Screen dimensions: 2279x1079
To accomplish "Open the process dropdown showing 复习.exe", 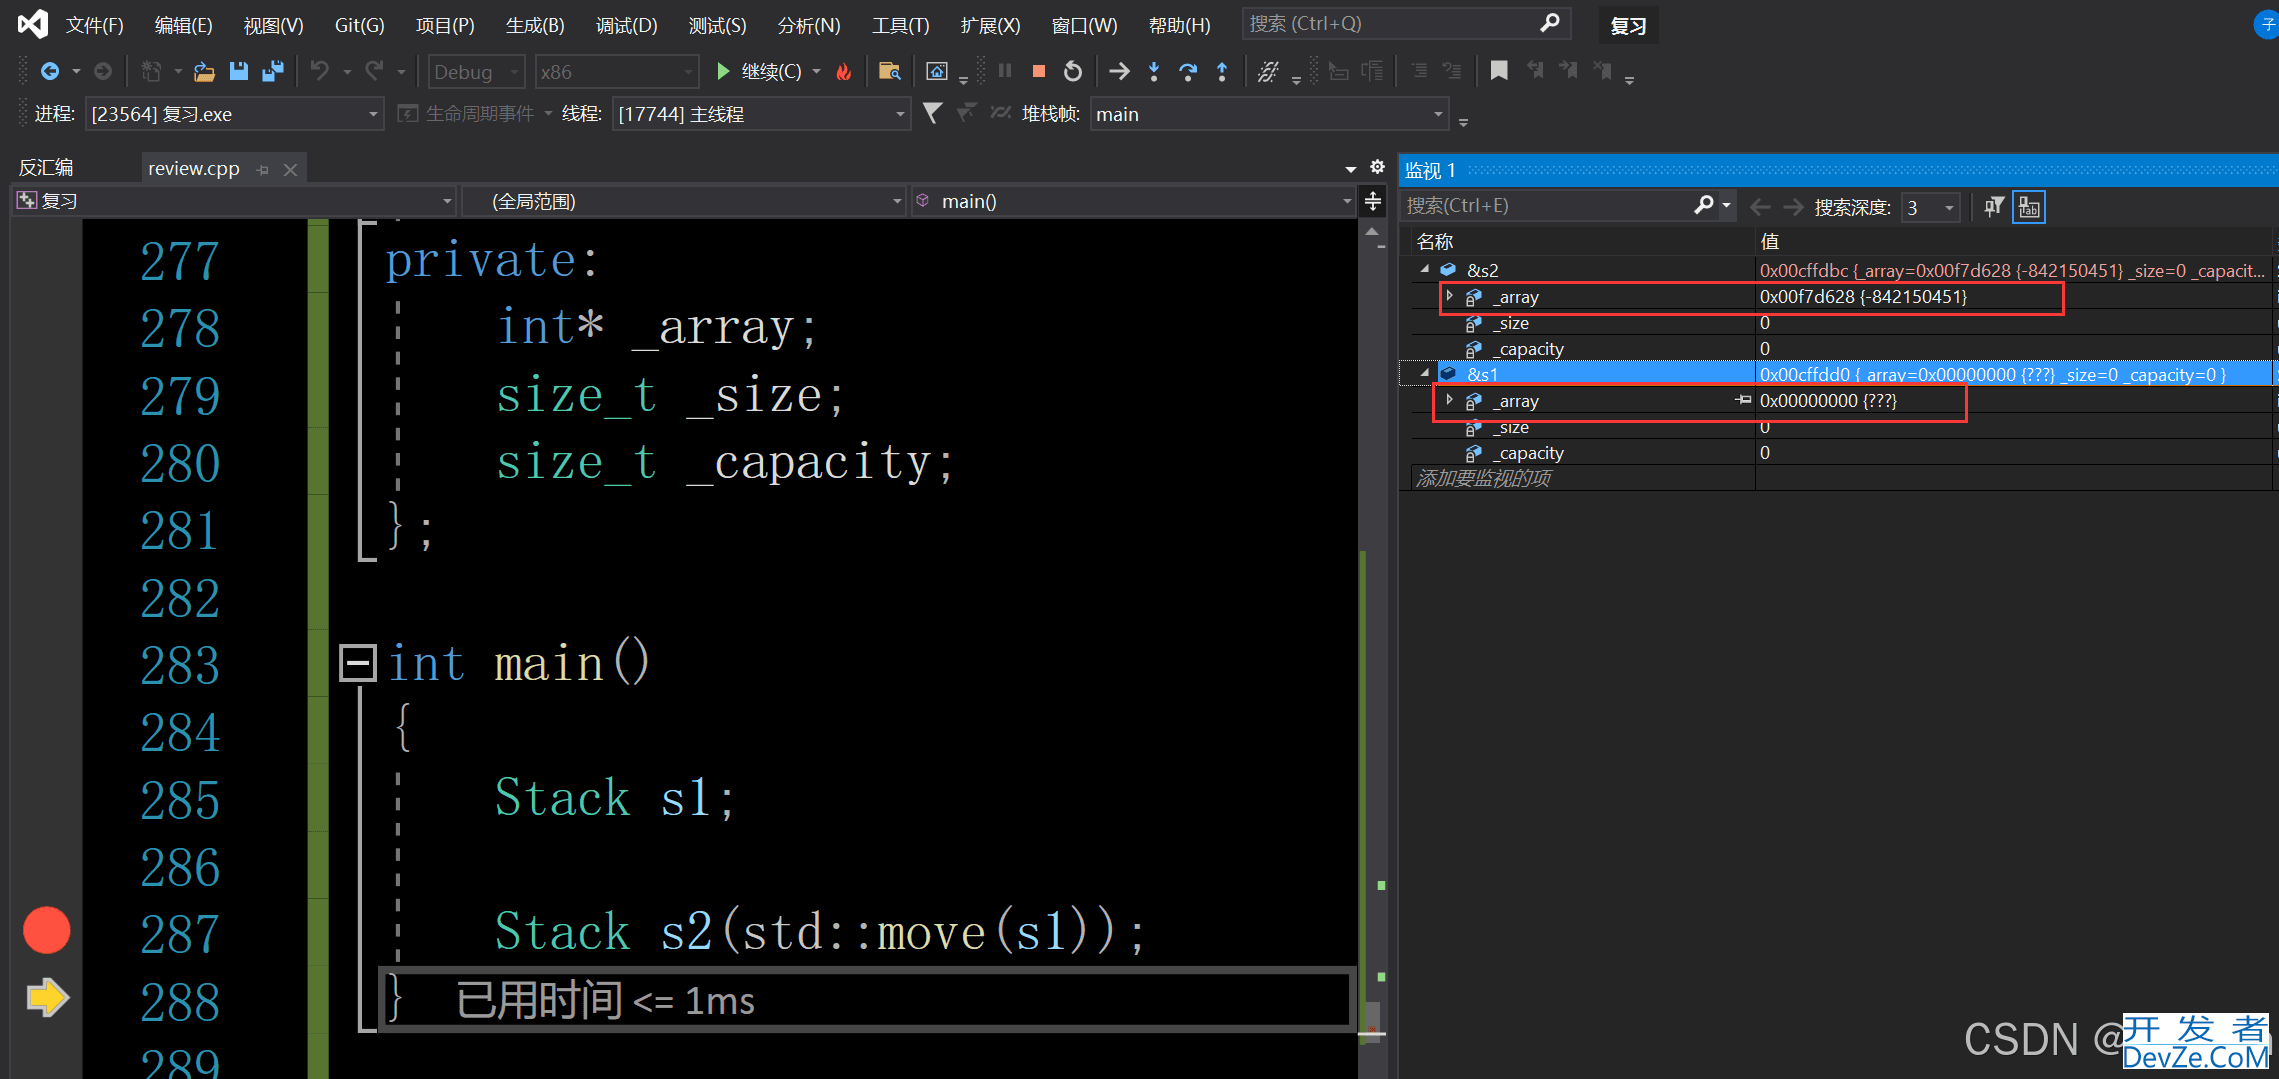I will click(234, 114).
